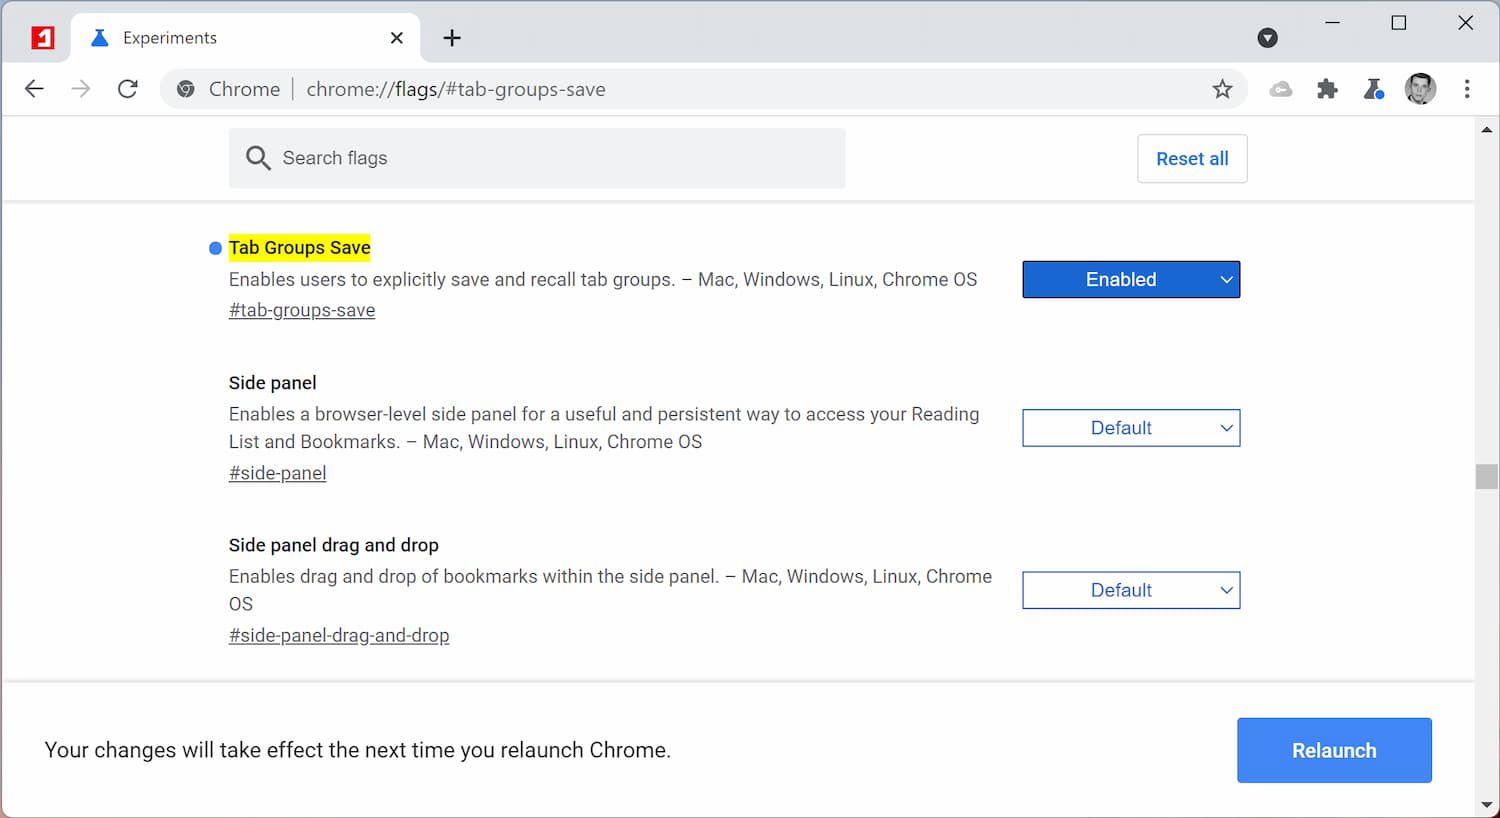Expand the Side panel Default dropdown
The width and height of the screenshot is (1500, 818).
1131,428
